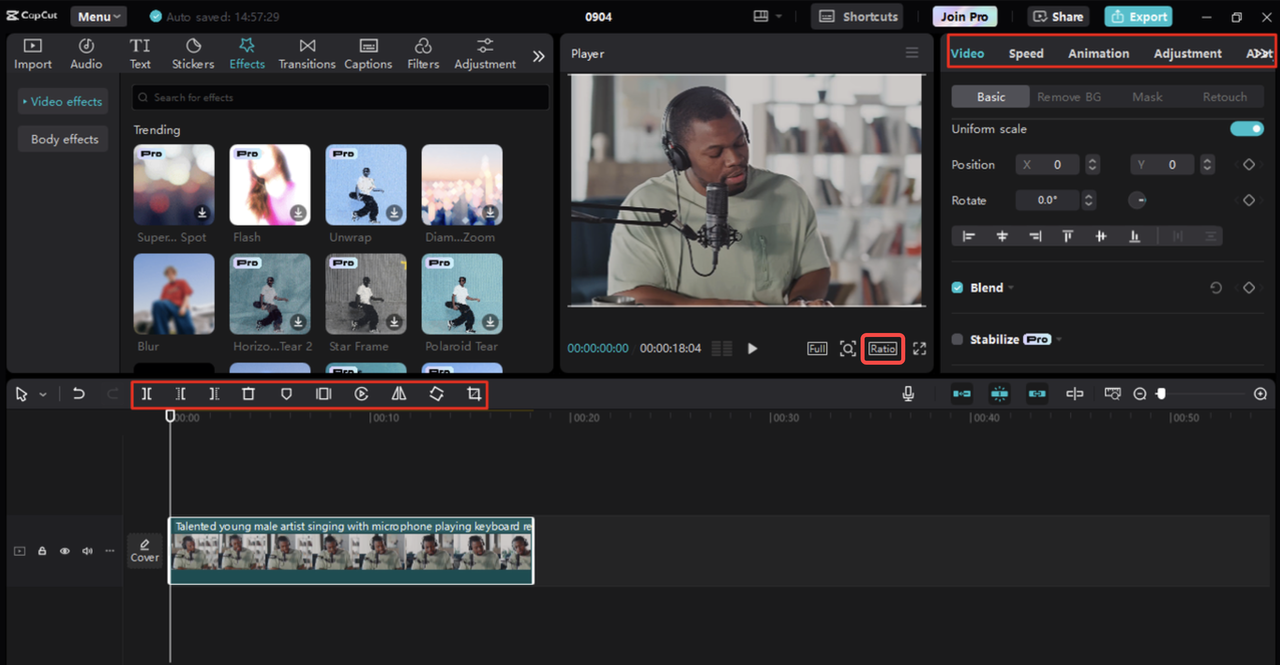The image size is (1280, 665).
Task: Mute the video track audio
Action: [87, 551]
